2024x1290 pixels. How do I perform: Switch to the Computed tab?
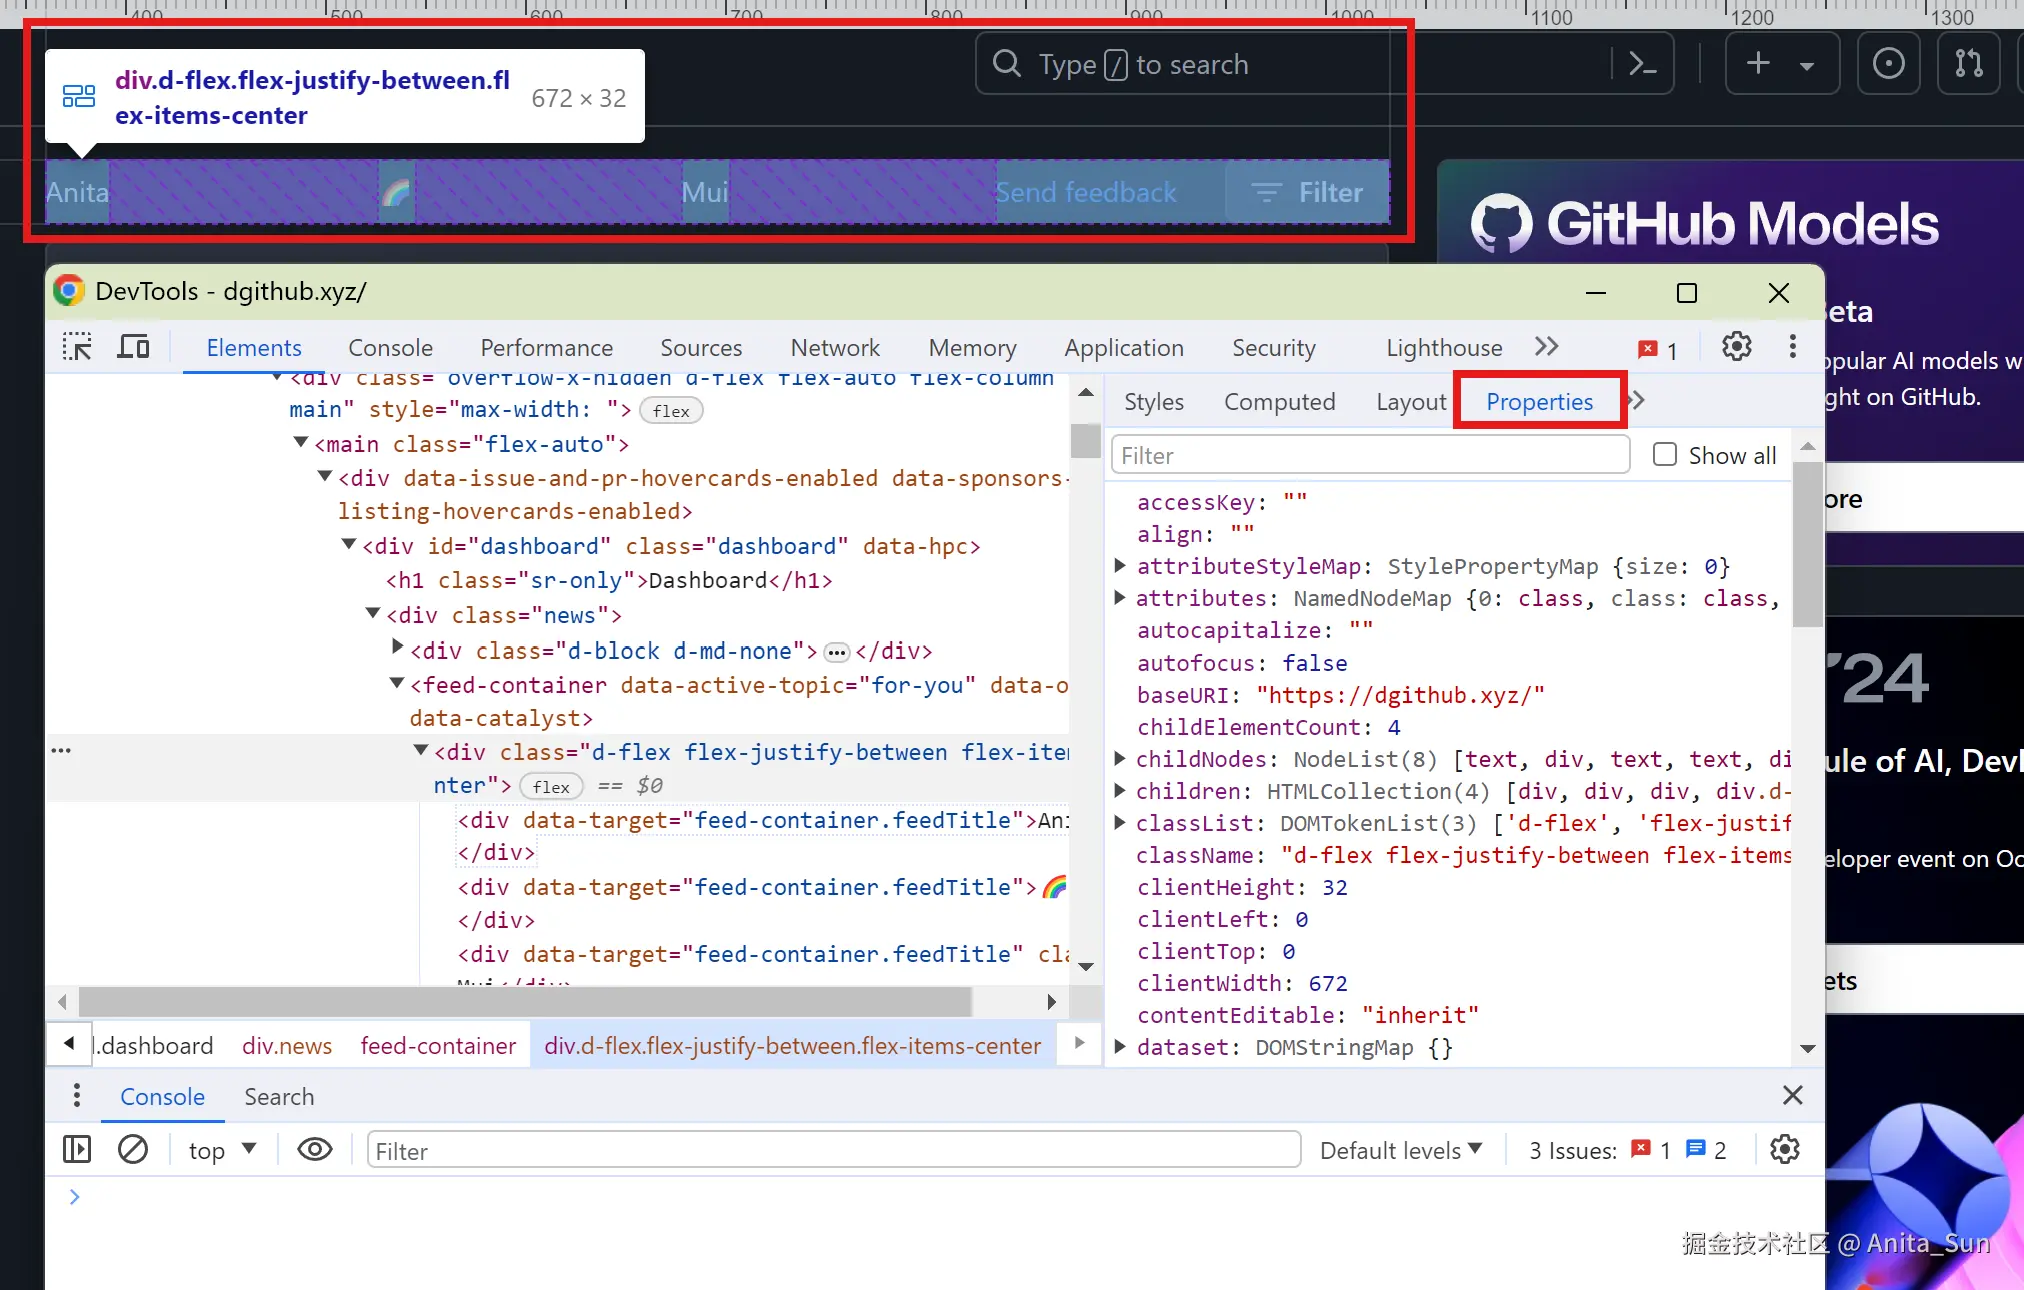coord(1279,402)
